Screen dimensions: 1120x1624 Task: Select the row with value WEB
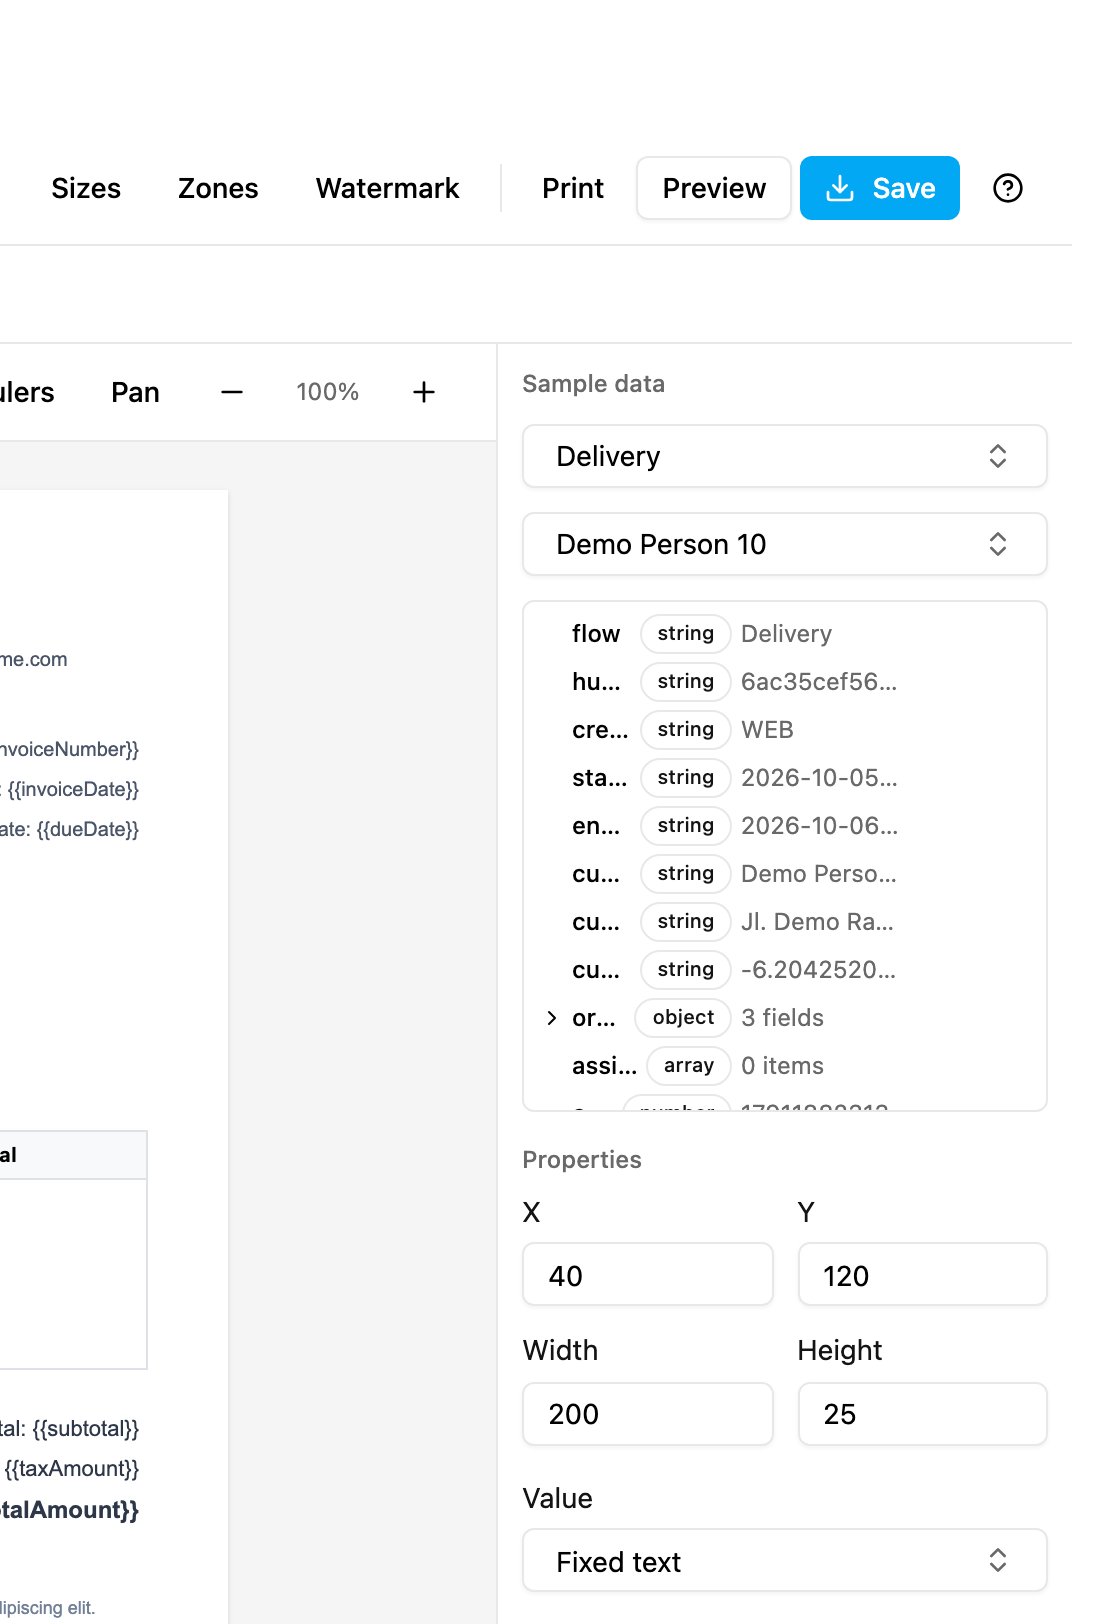(x=785, y=730)
